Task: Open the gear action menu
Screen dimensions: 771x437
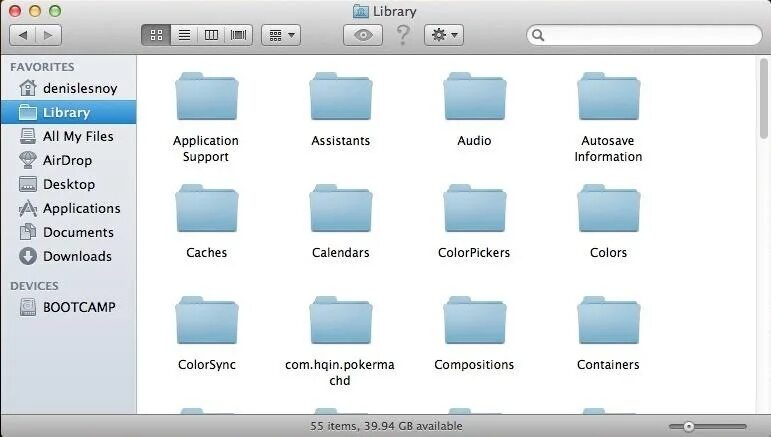Action: pyautogui.click(x=444, y=35)
